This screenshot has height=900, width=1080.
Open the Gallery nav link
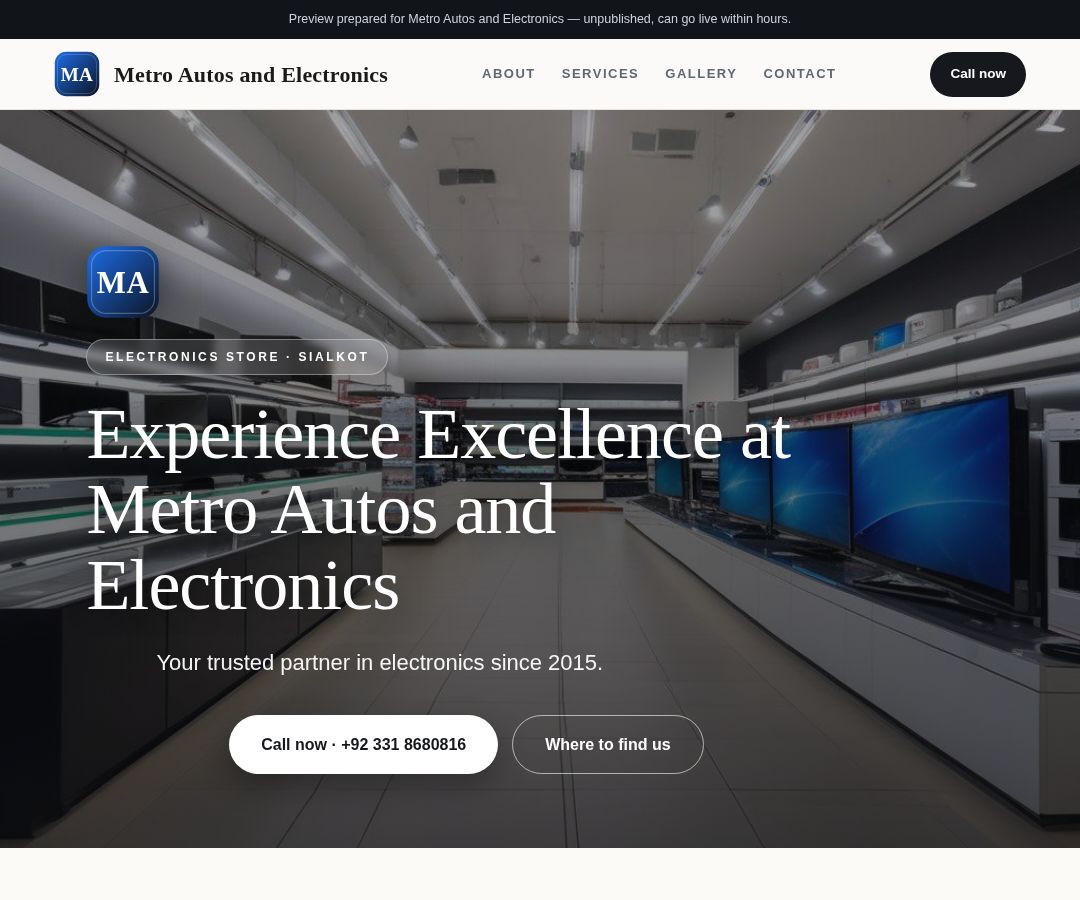(700, 74)
